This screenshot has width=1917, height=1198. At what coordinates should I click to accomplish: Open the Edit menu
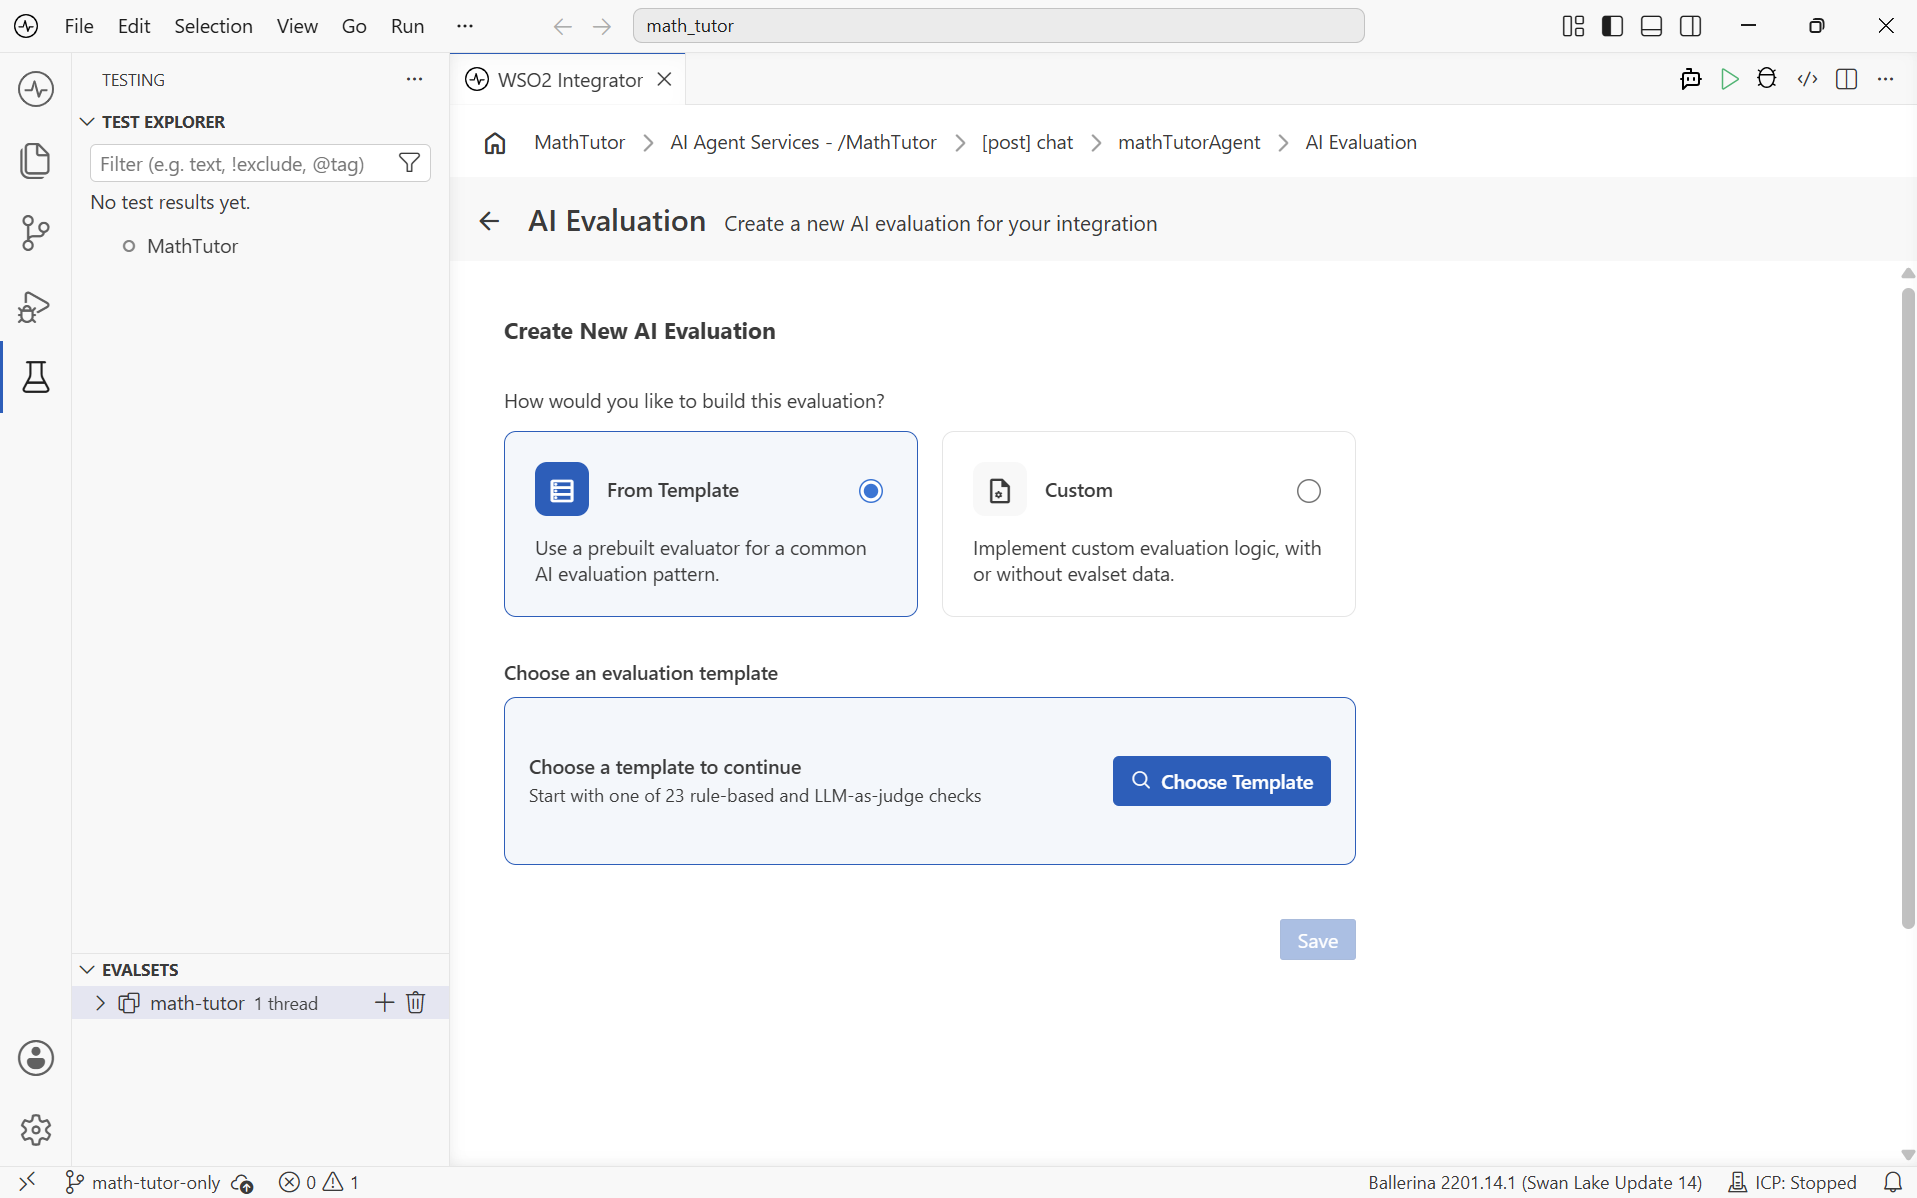point(134,26)
